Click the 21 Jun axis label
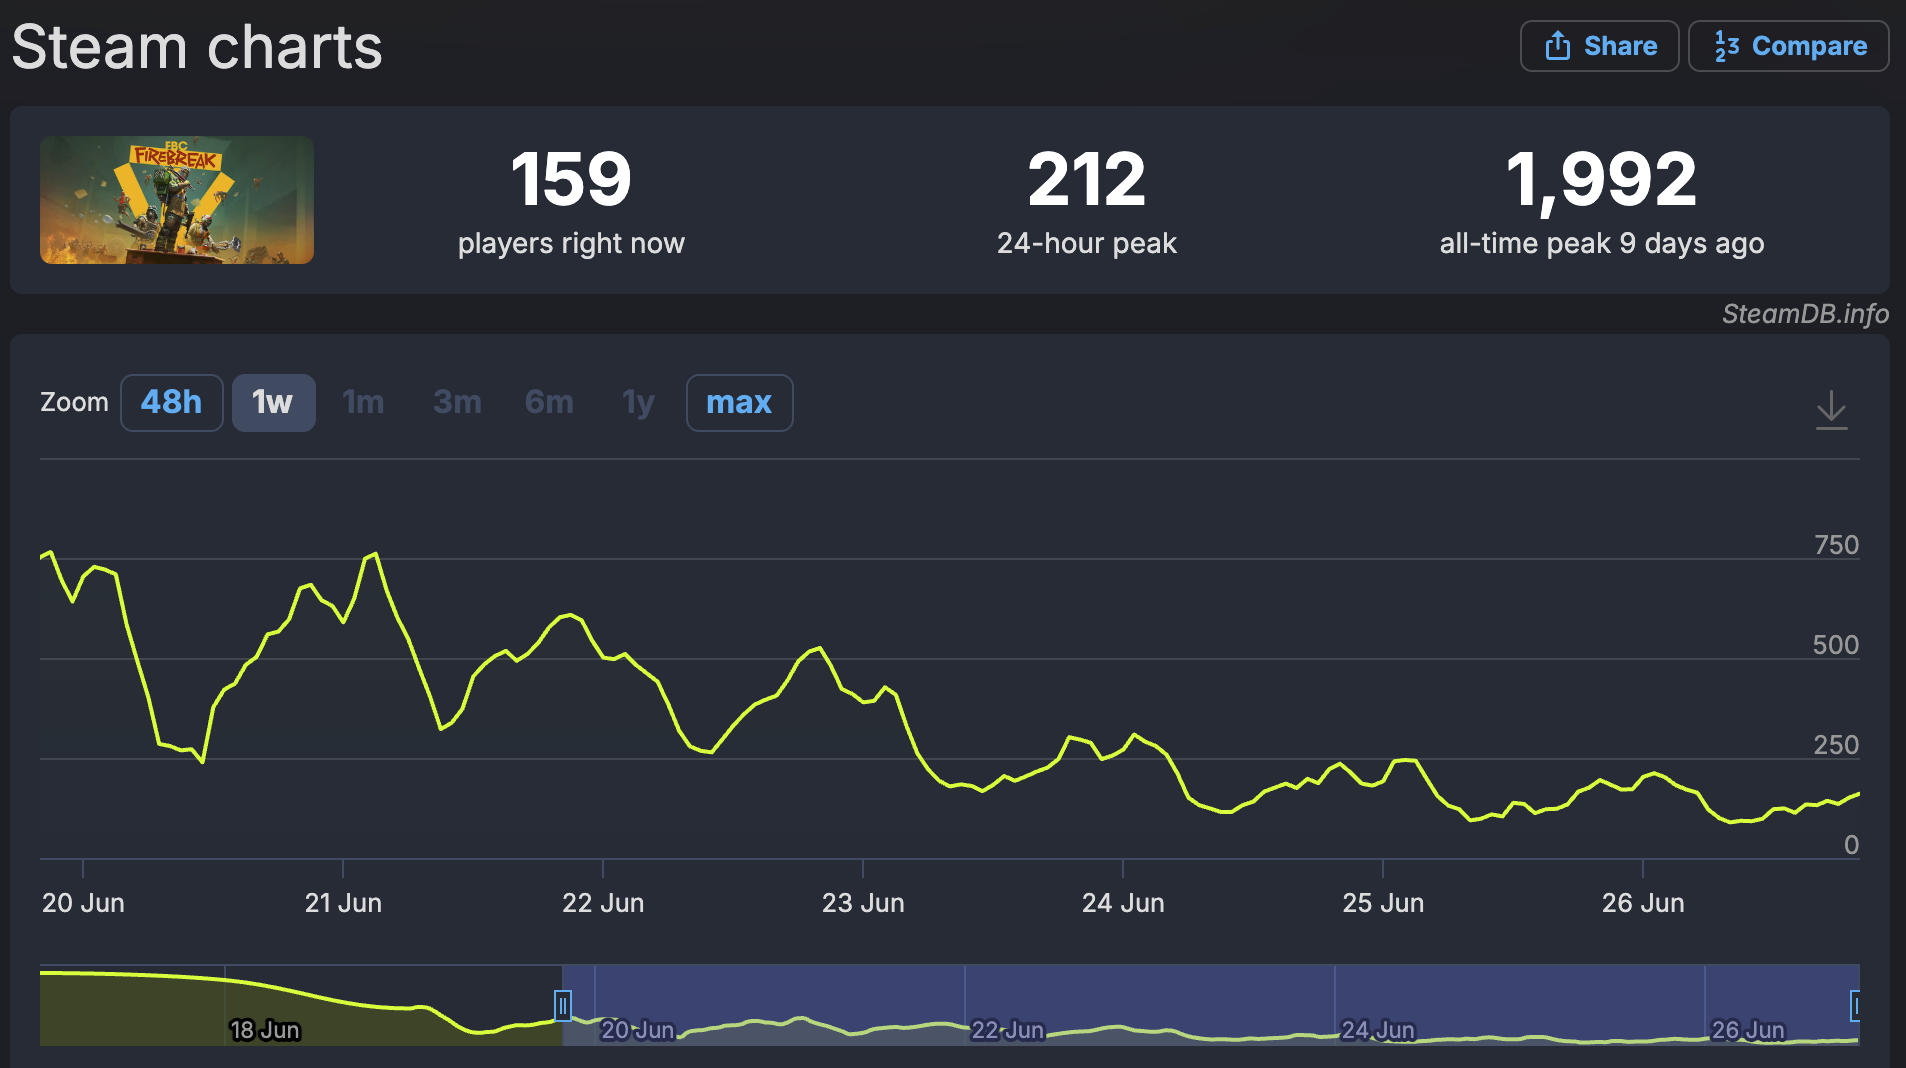The height and width of the screenshot is (1068, 1906). coord(343,903)
